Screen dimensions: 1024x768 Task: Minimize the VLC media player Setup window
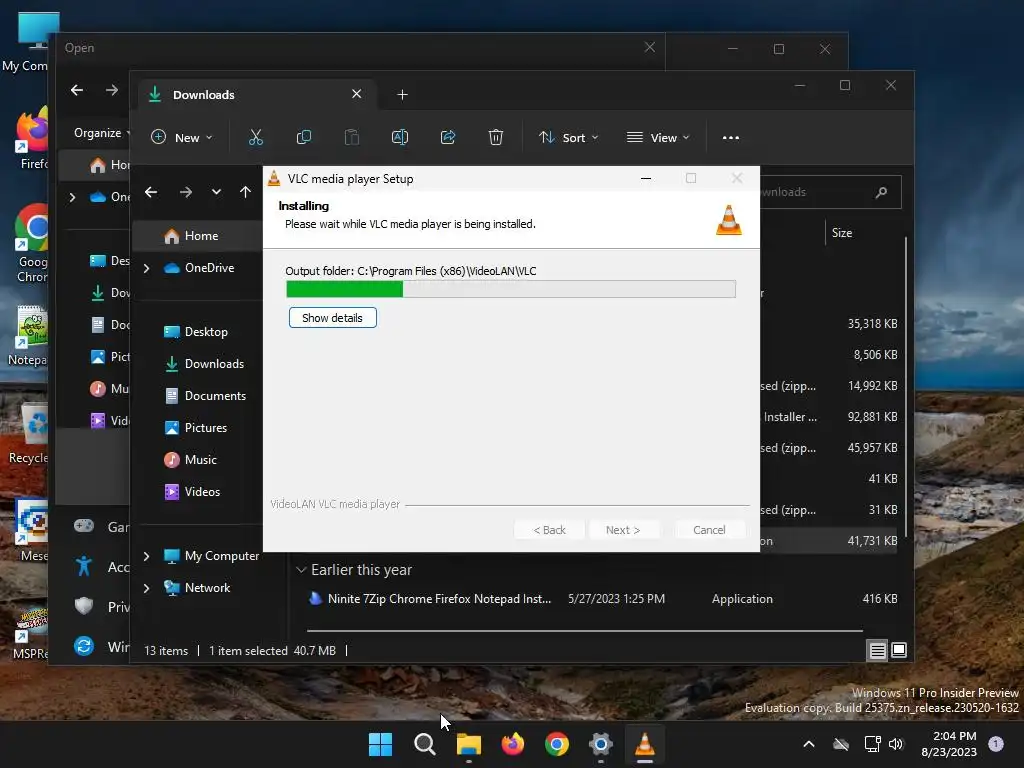(645, 178)
